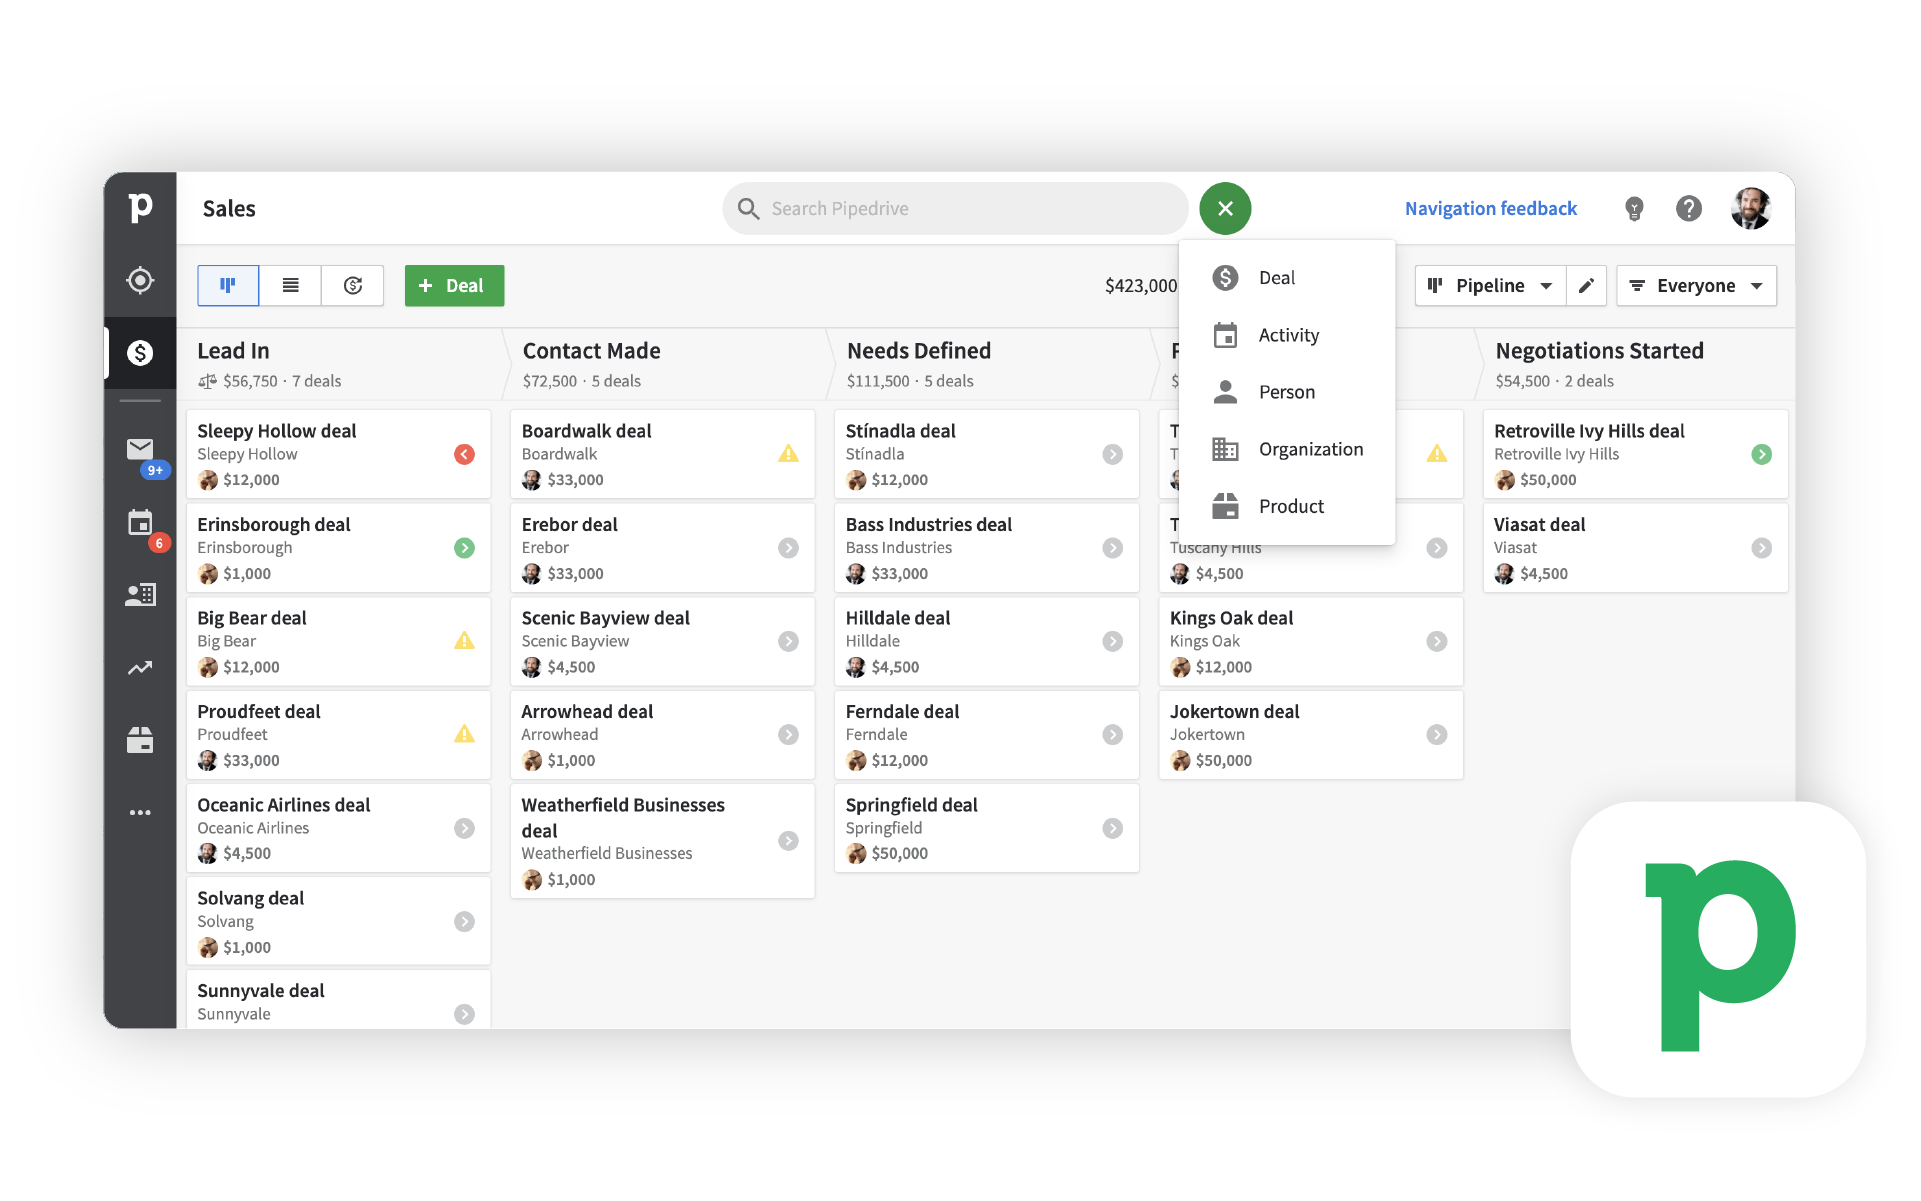
Task: Click Solvang deal activity arrow
Action: pyautogui.click(x=464, y=921)
